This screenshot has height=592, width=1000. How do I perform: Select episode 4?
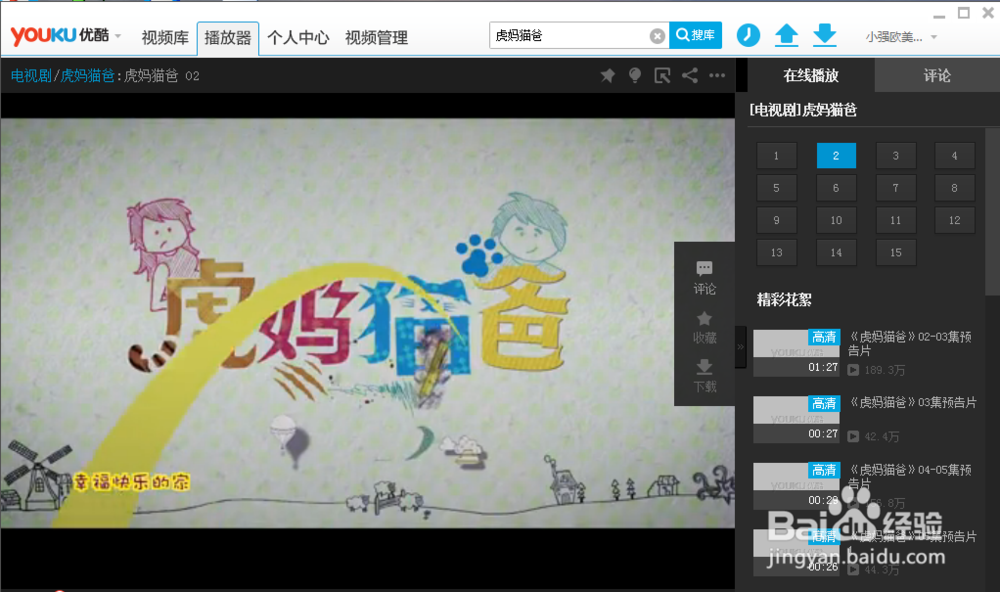pyautogui.click(x=954, y=156)
